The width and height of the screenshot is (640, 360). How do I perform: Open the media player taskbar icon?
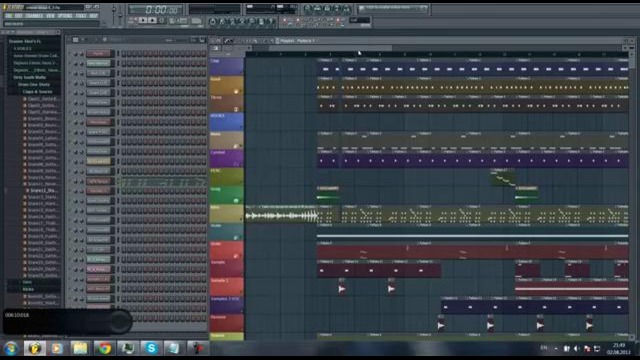tap(57, 348)
